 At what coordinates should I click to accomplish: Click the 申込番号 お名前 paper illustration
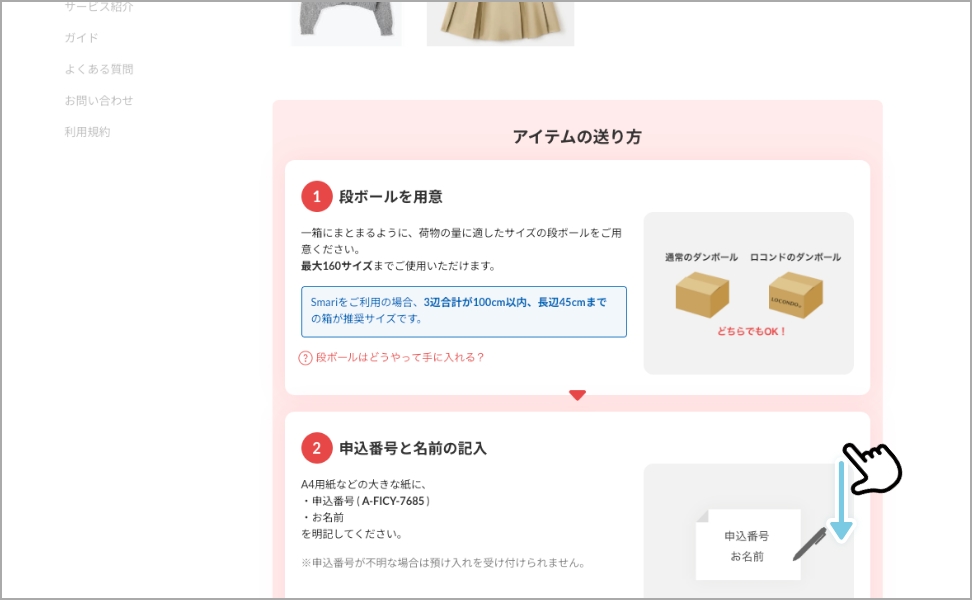(x=748, y=545)
